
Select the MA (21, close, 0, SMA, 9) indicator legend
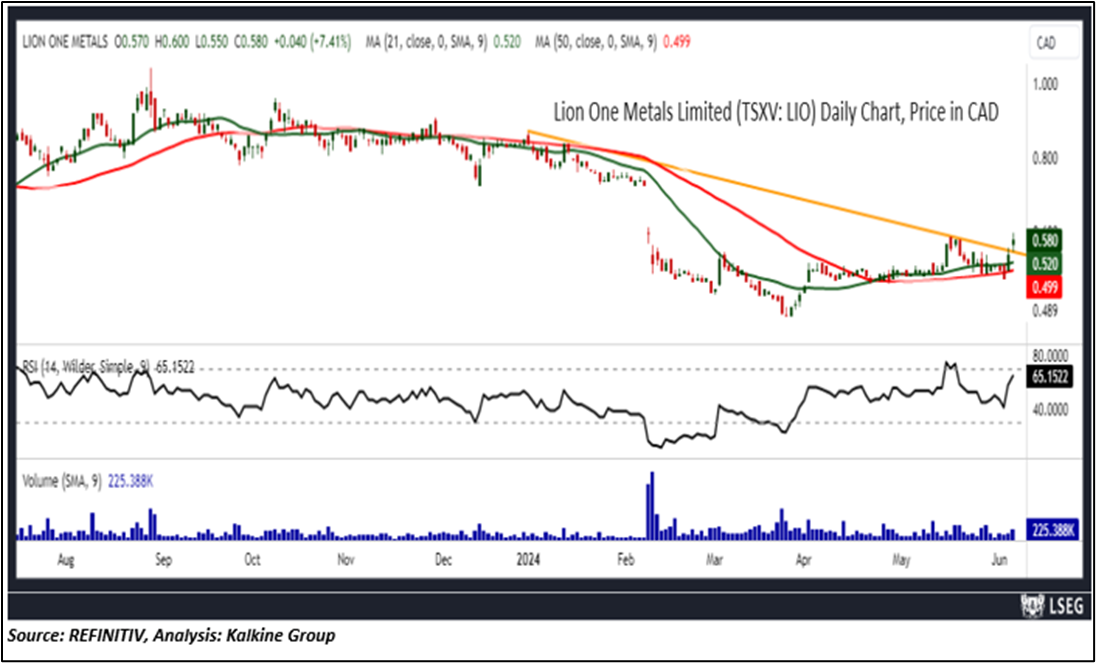pyautogui.click(x=426, y=43)
